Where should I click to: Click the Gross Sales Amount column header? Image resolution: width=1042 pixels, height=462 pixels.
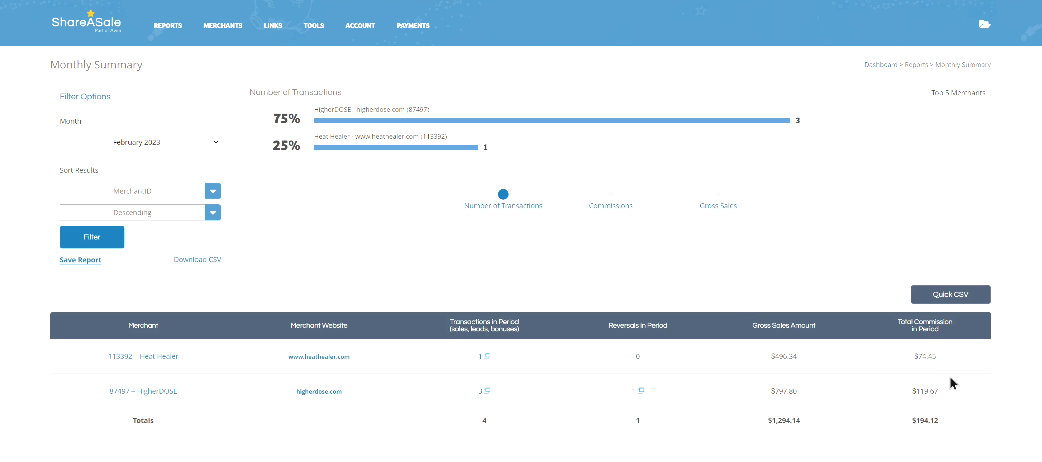tap(784, 326)
